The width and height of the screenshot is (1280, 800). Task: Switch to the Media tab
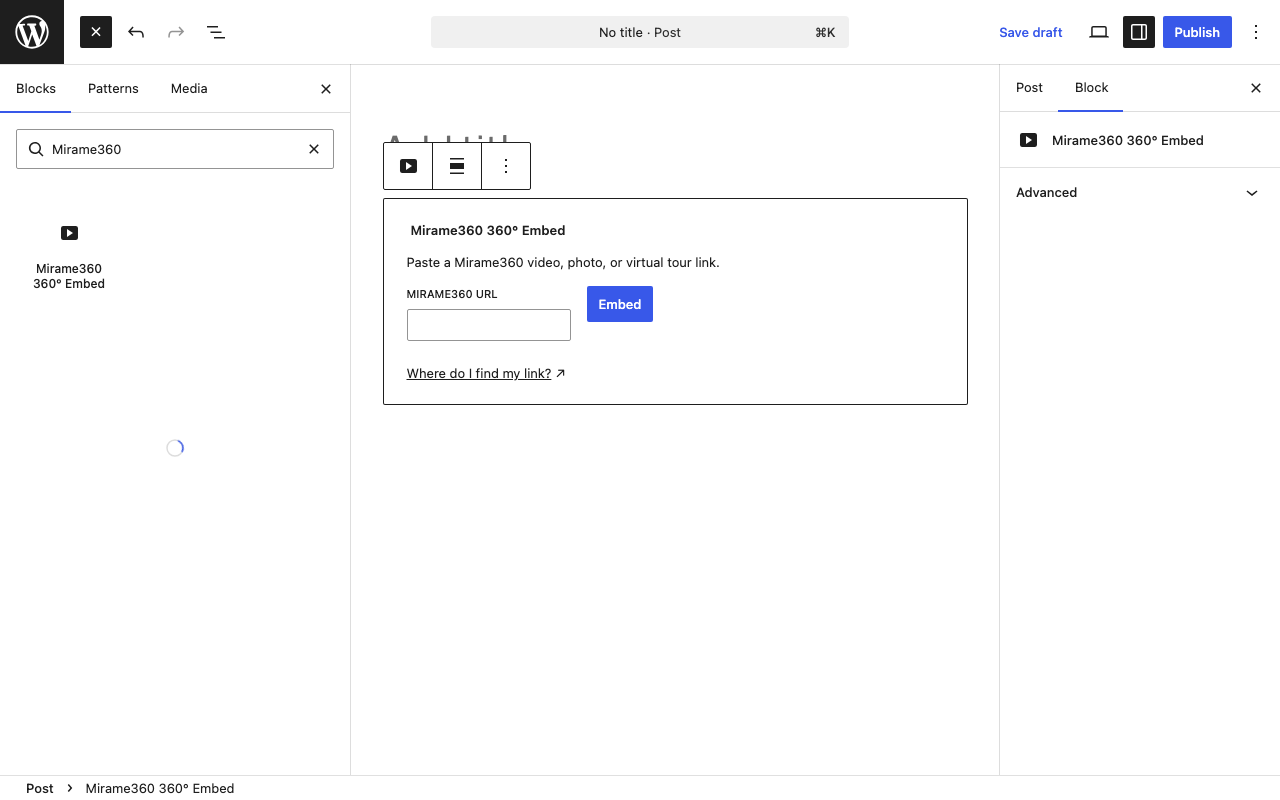tap(189, 88)
